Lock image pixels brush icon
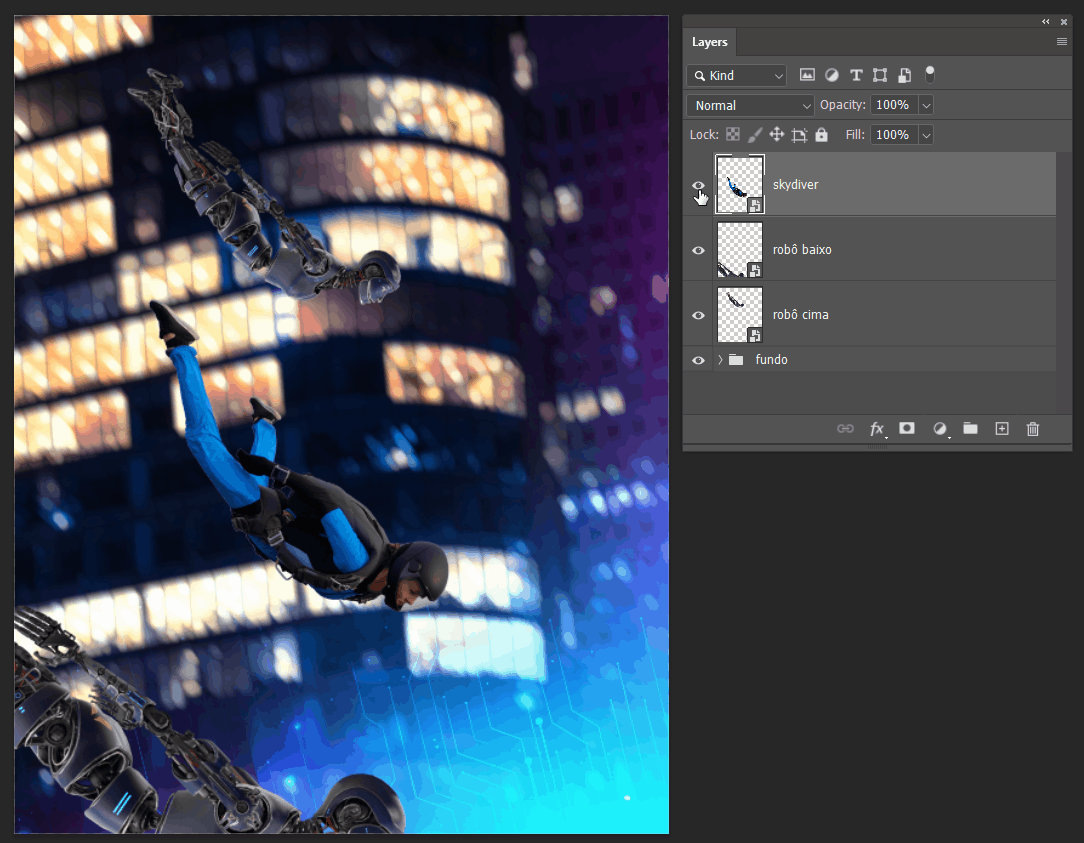Image resolution: width=1084 pixels, height=843 pixels. pos(755,134)
